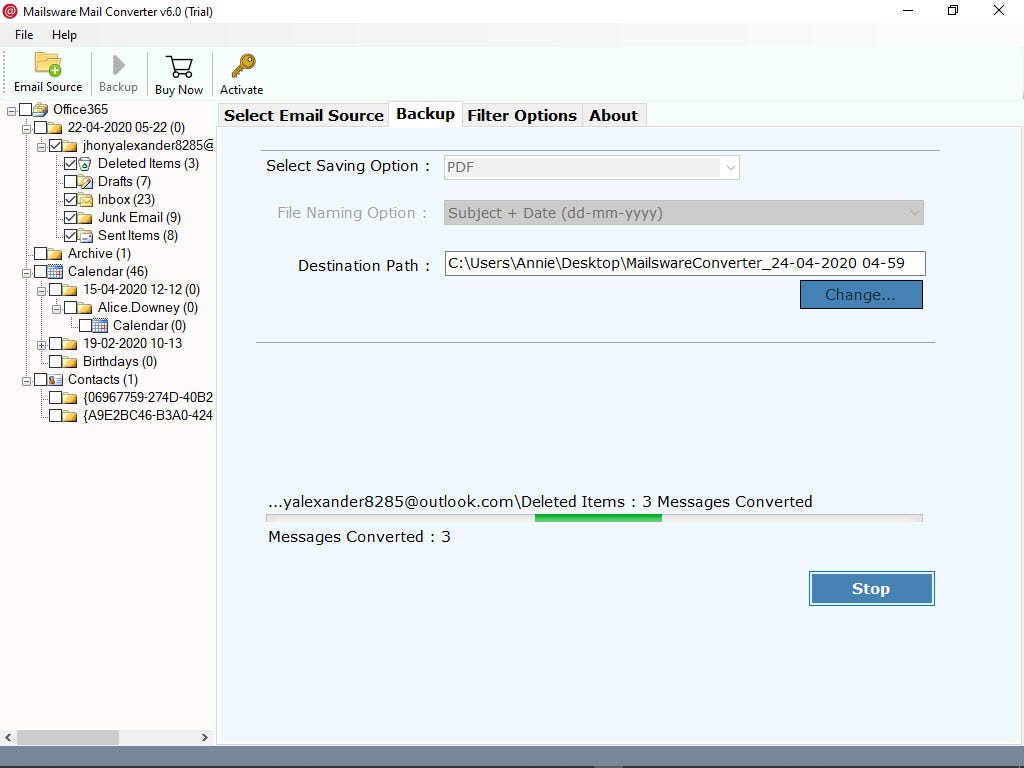Click the Birthdays folder icon

70,361
